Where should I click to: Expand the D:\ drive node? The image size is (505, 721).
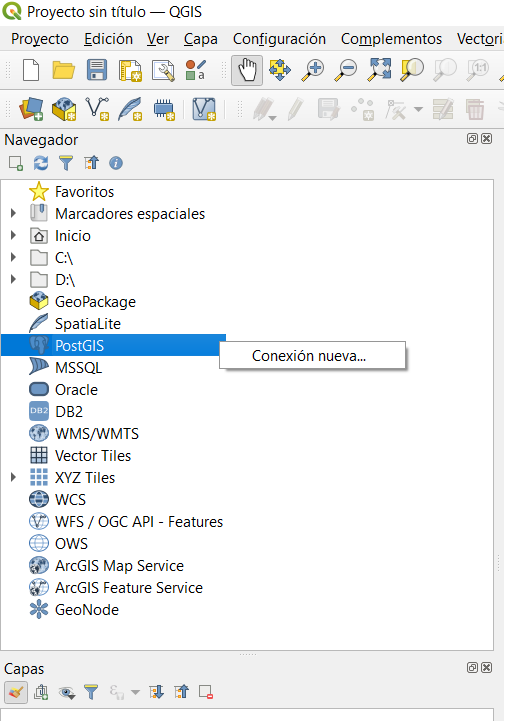click(13, 279)
